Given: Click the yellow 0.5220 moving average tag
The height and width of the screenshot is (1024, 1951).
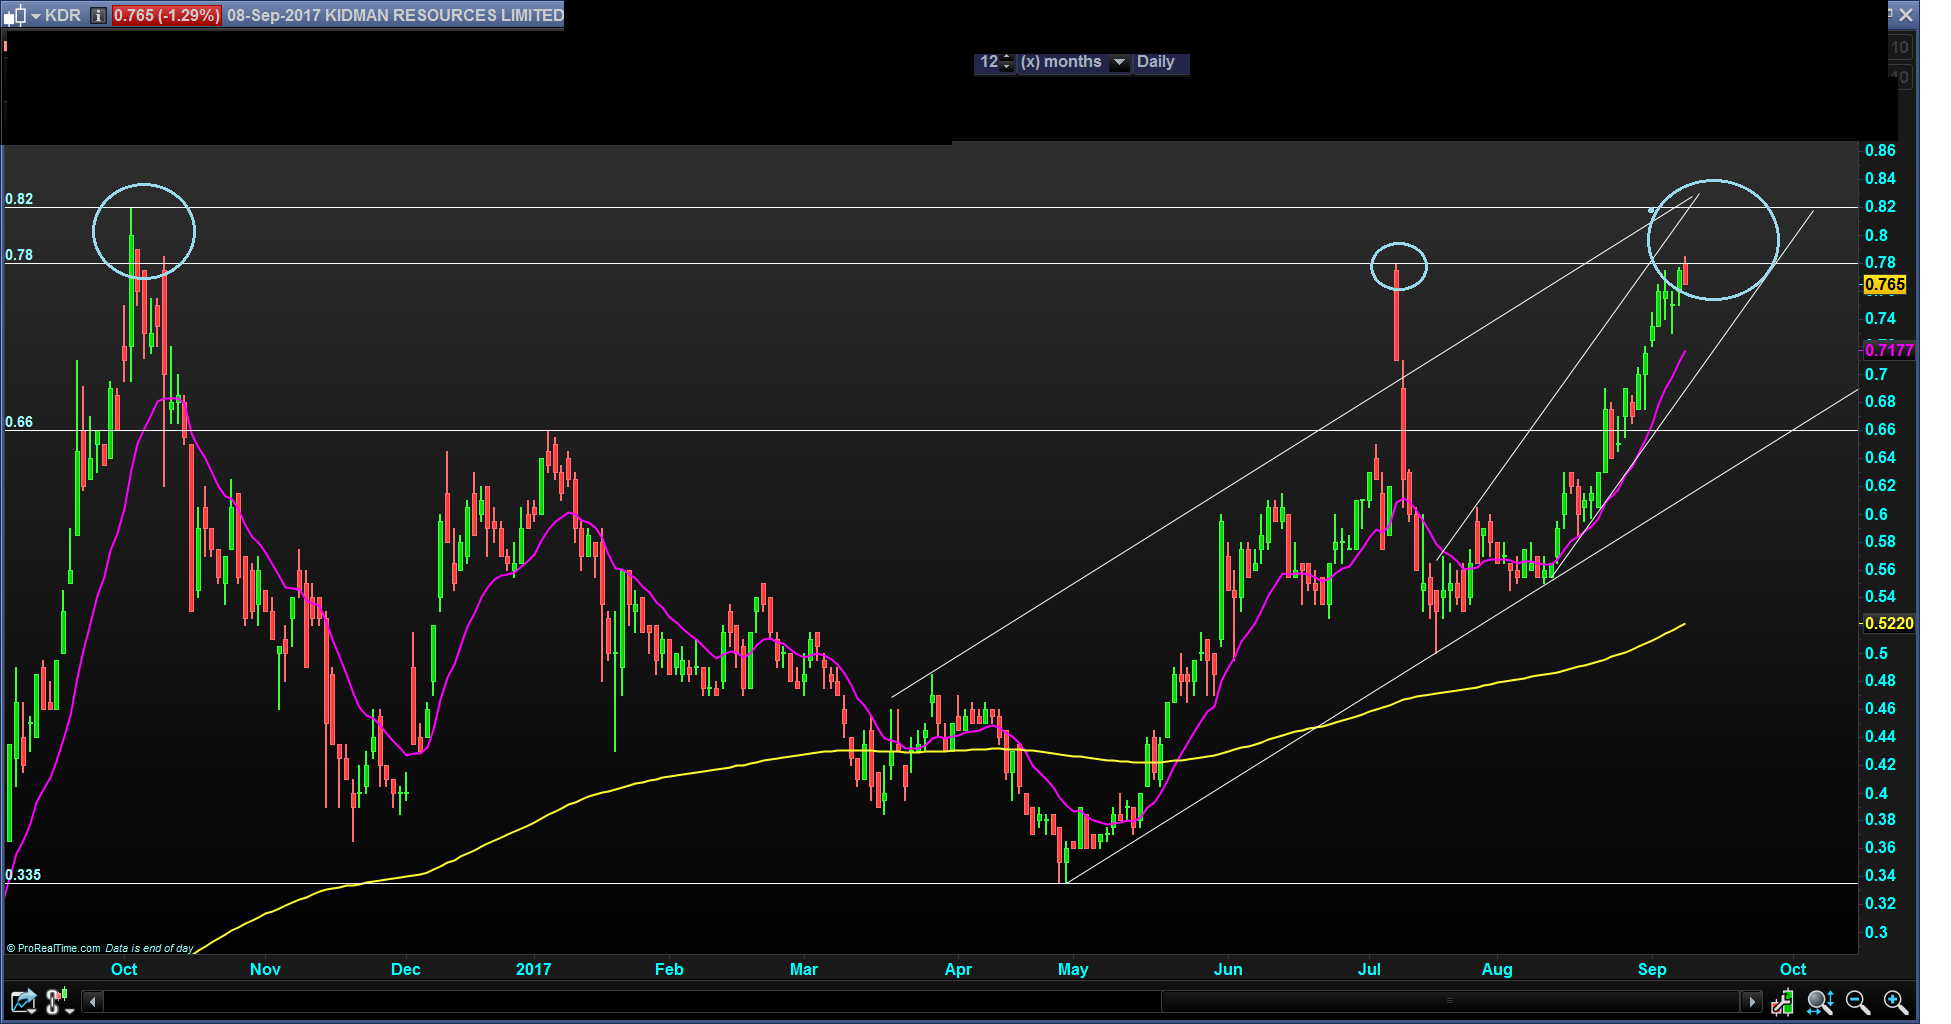Looking at the screenshot, I should [x=1889, y=623].
